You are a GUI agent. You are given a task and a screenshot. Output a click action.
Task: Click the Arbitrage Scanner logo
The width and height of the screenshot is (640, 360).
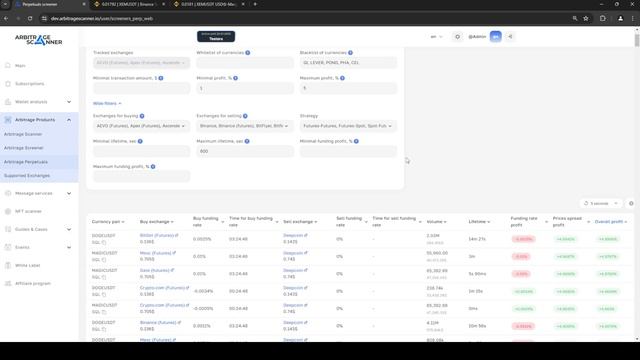38,40
